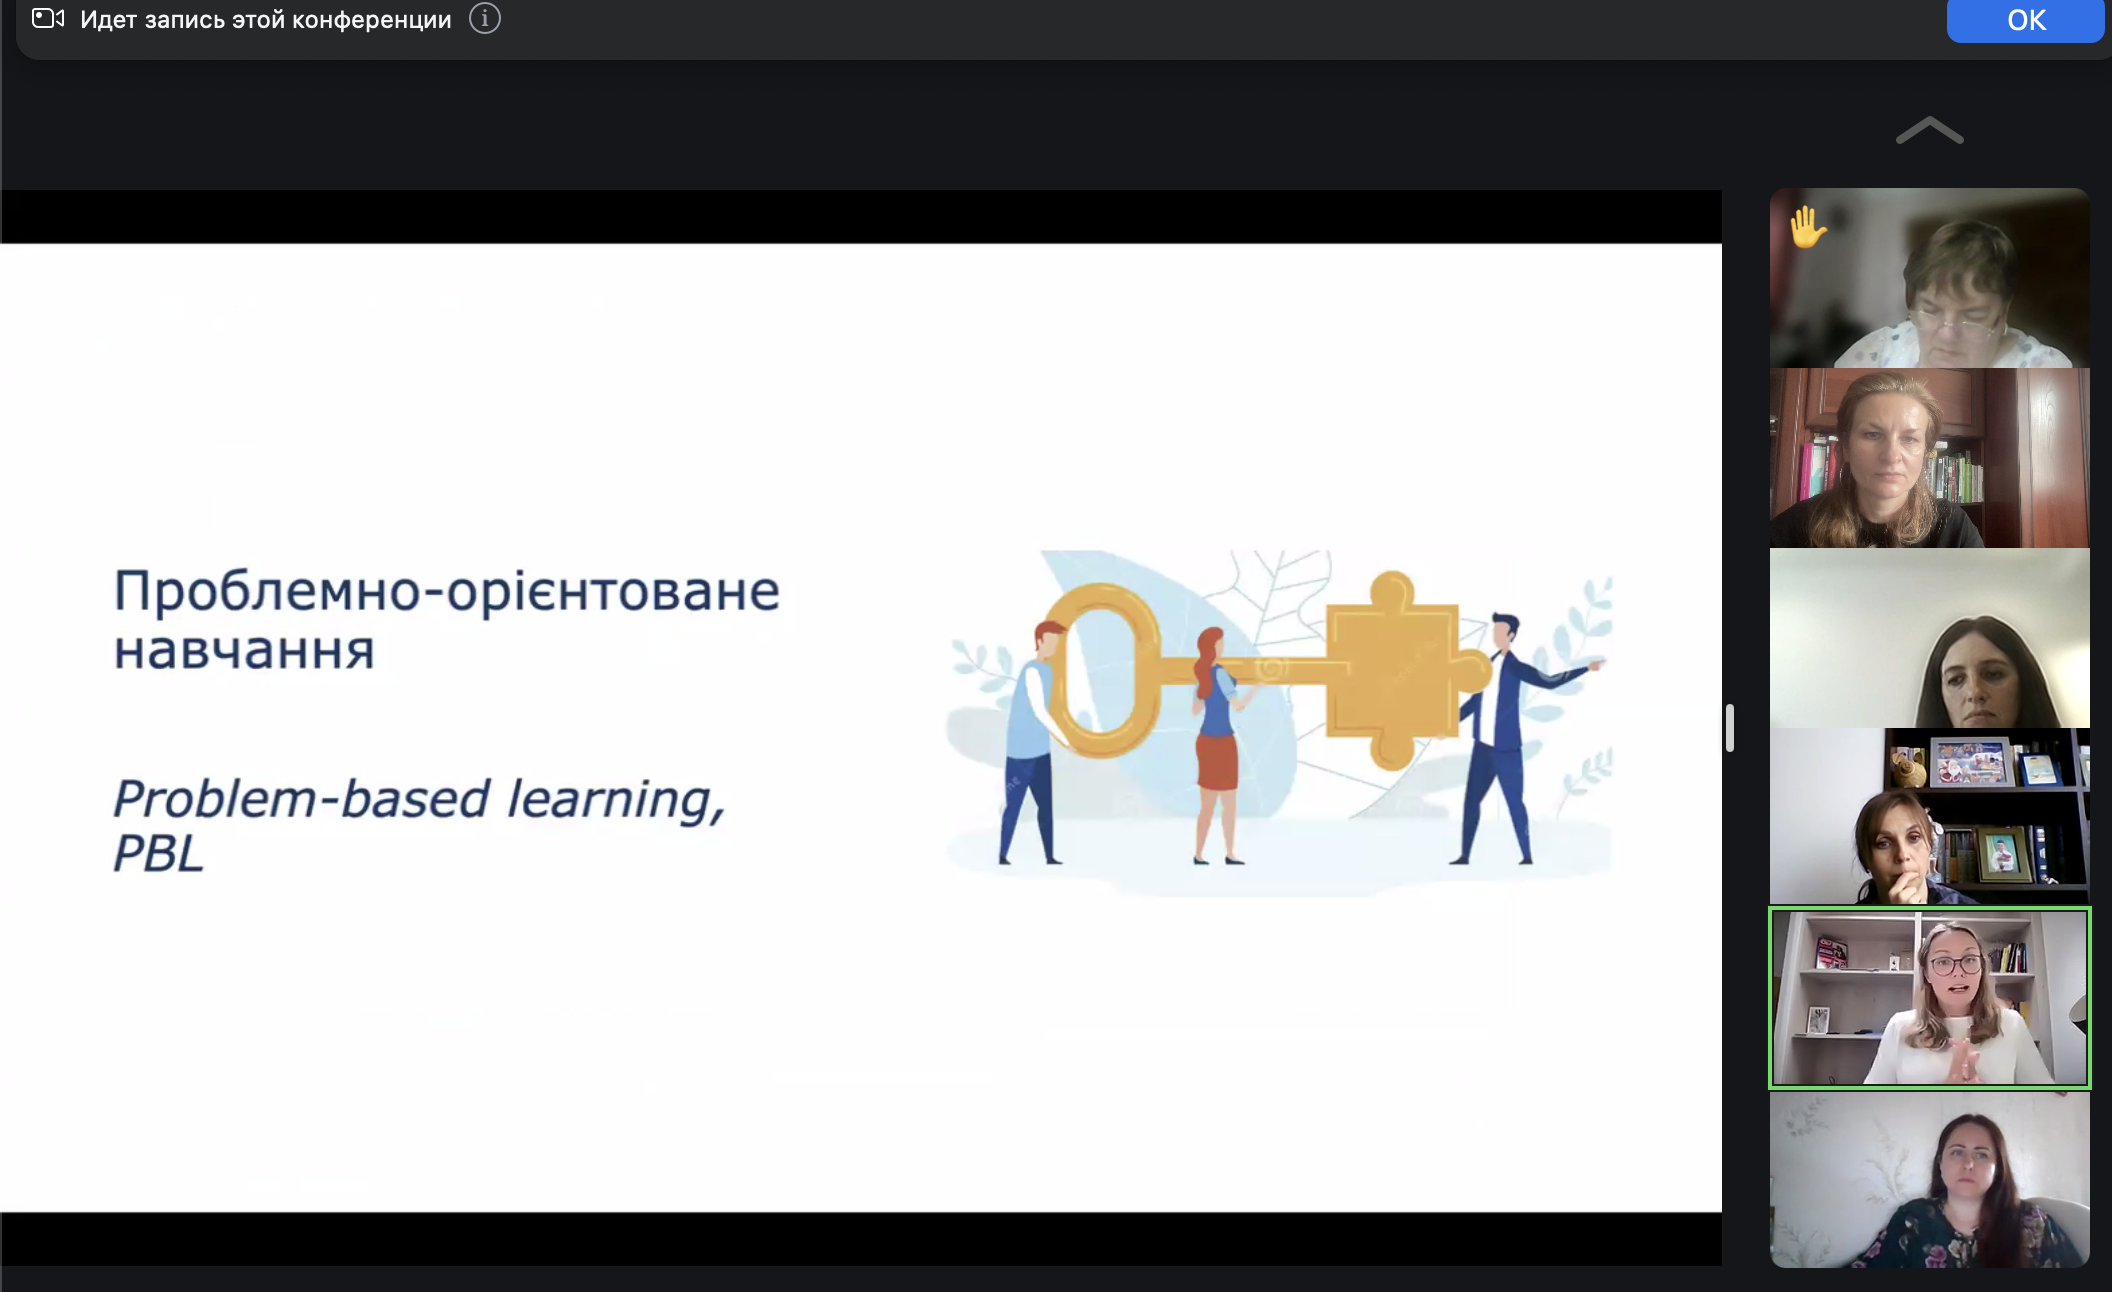Screen dimensions: 2112x1292
Task: Open recording info circle icon
Action: tap(485, 18)
